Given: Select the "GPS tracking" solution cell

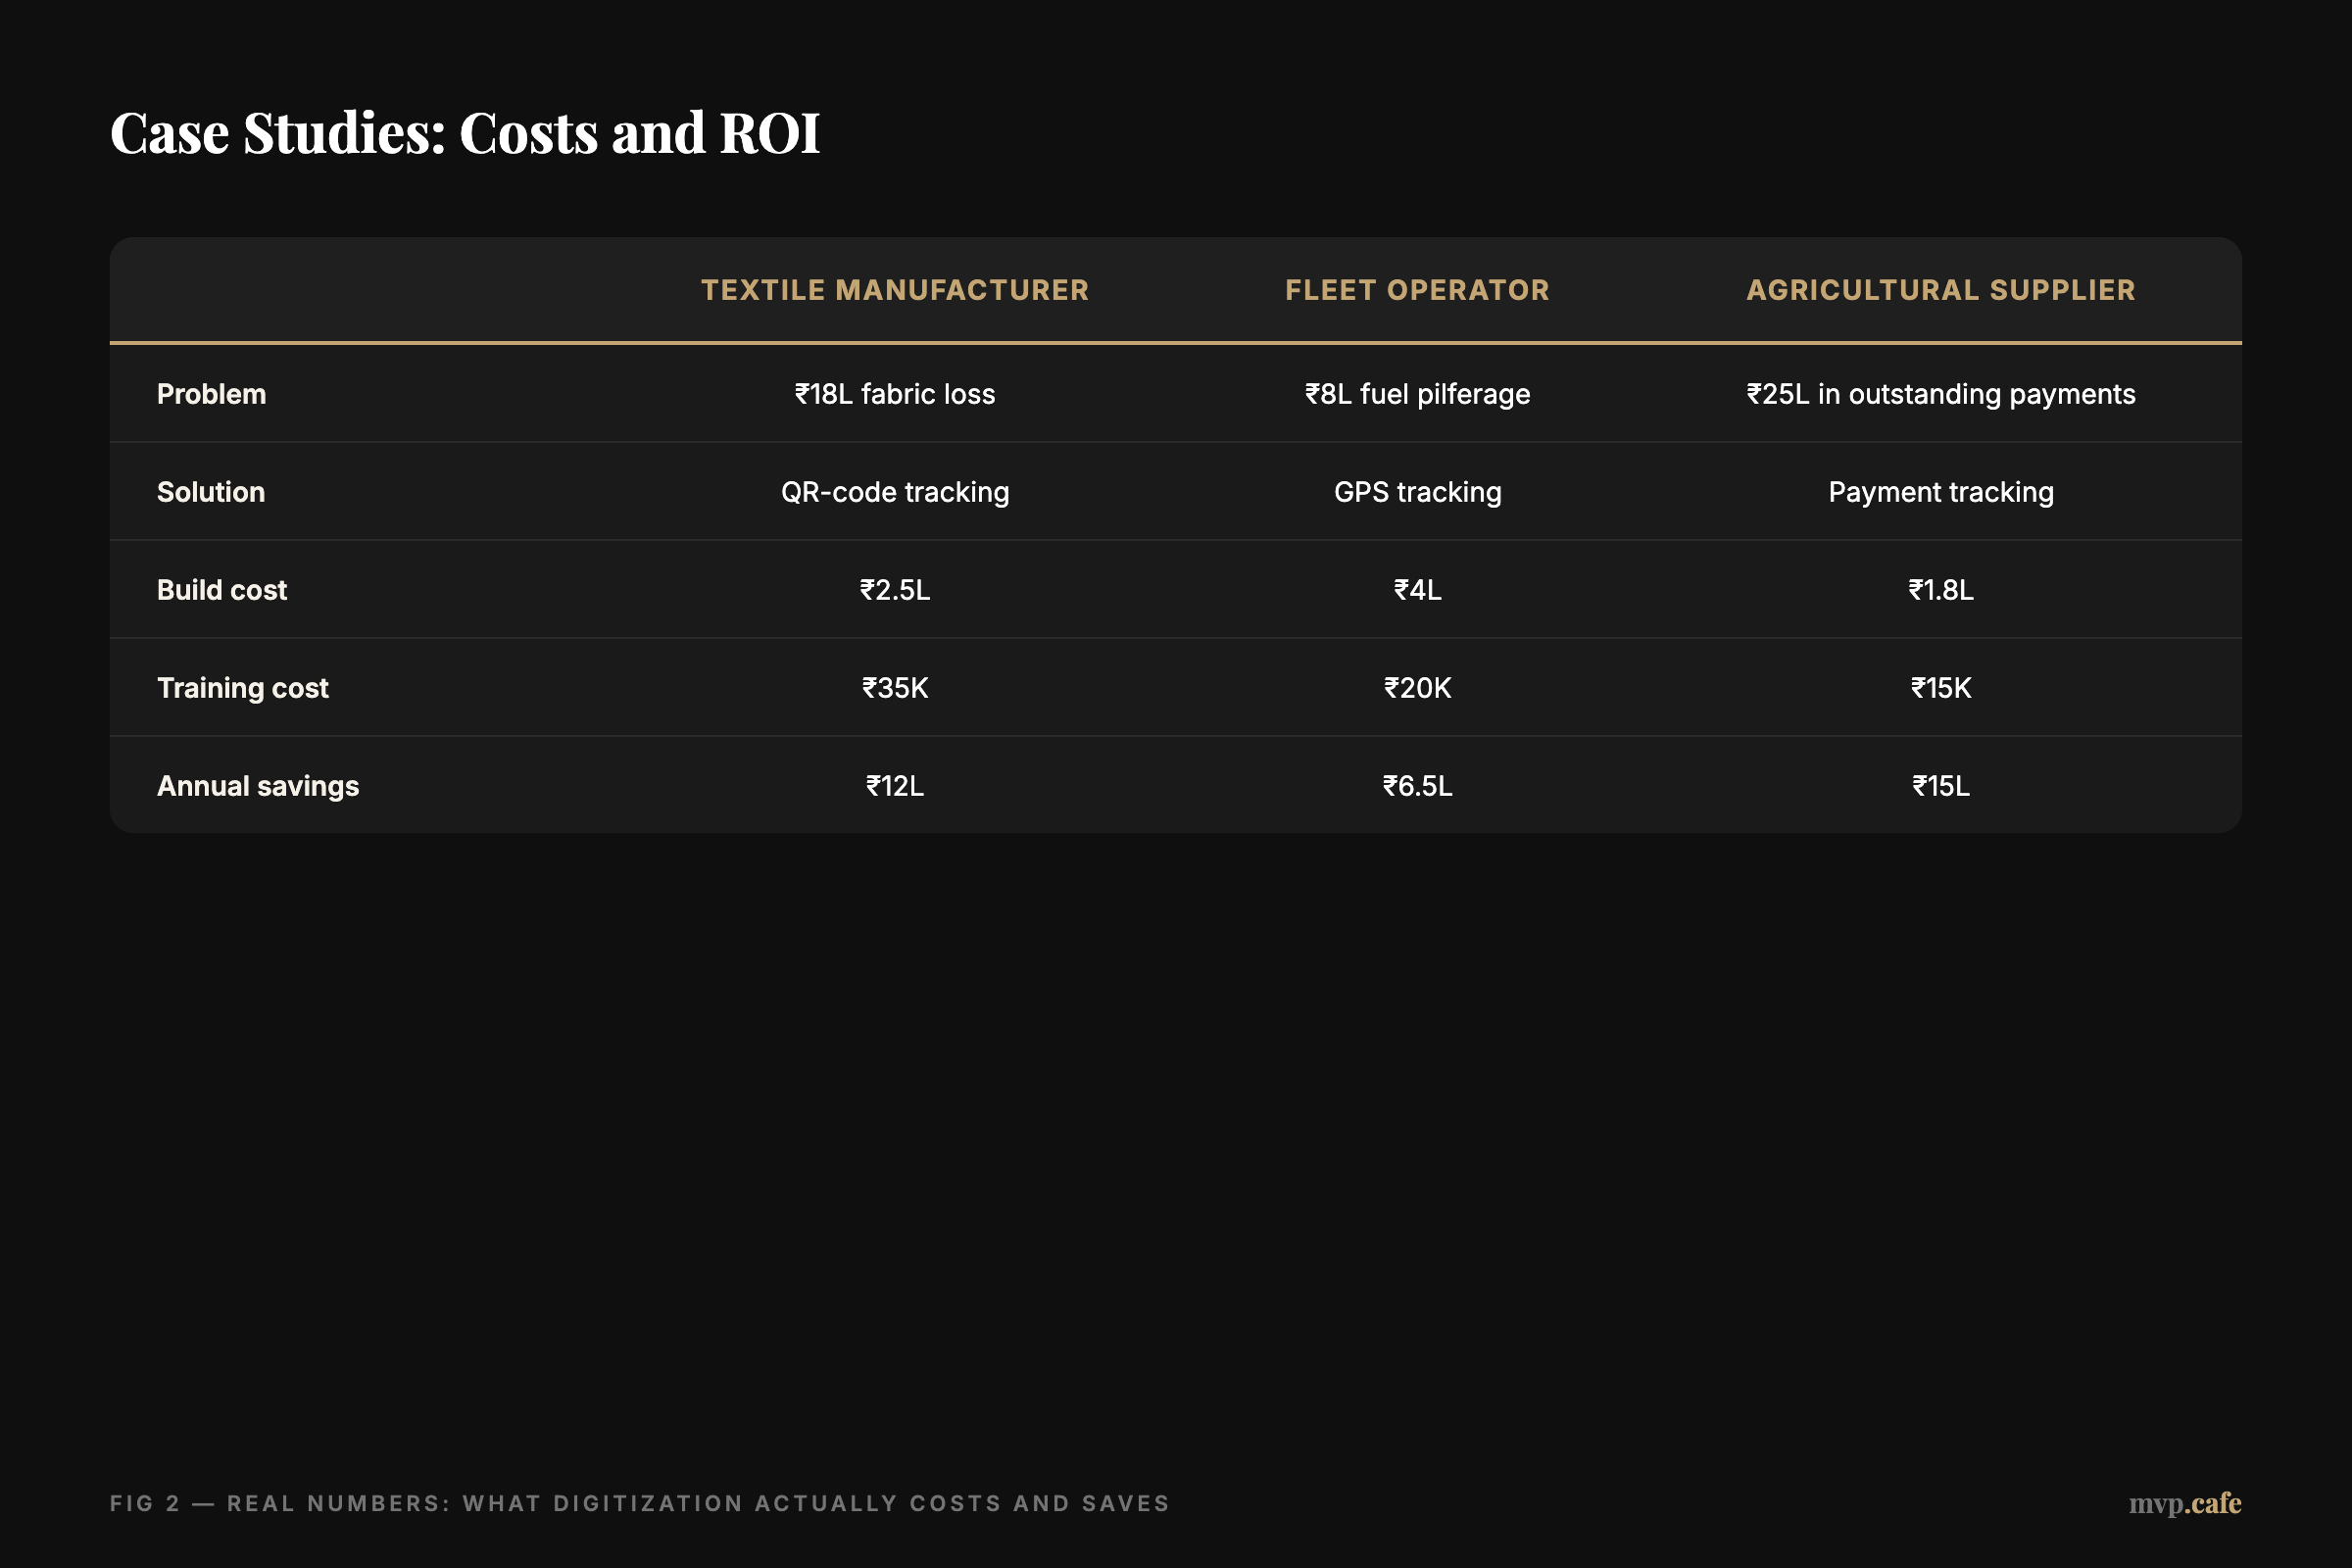Looking at the screenshot, I should pos(1417,491).
